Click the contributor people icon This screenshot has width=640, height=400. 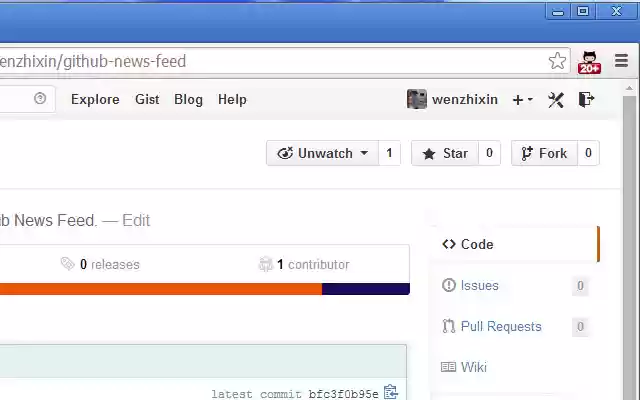click(x=265, y=264)
